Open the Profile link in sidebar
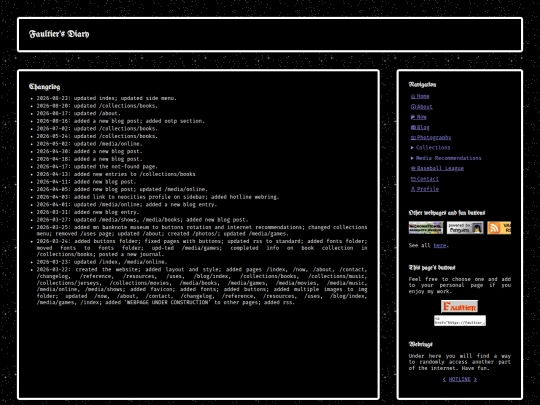This screenshot has width=540, height=405. pyautogui.click(x=424, y=189)
